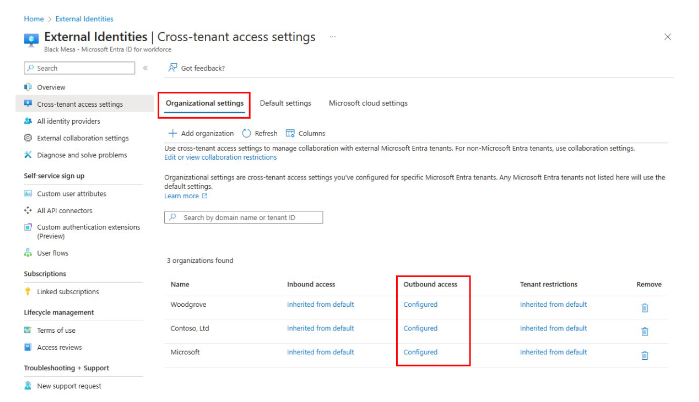Remove Contoso, Ltd using the trash icon
Viewport: 699px width, 402px height.
(x=645, y=332)
